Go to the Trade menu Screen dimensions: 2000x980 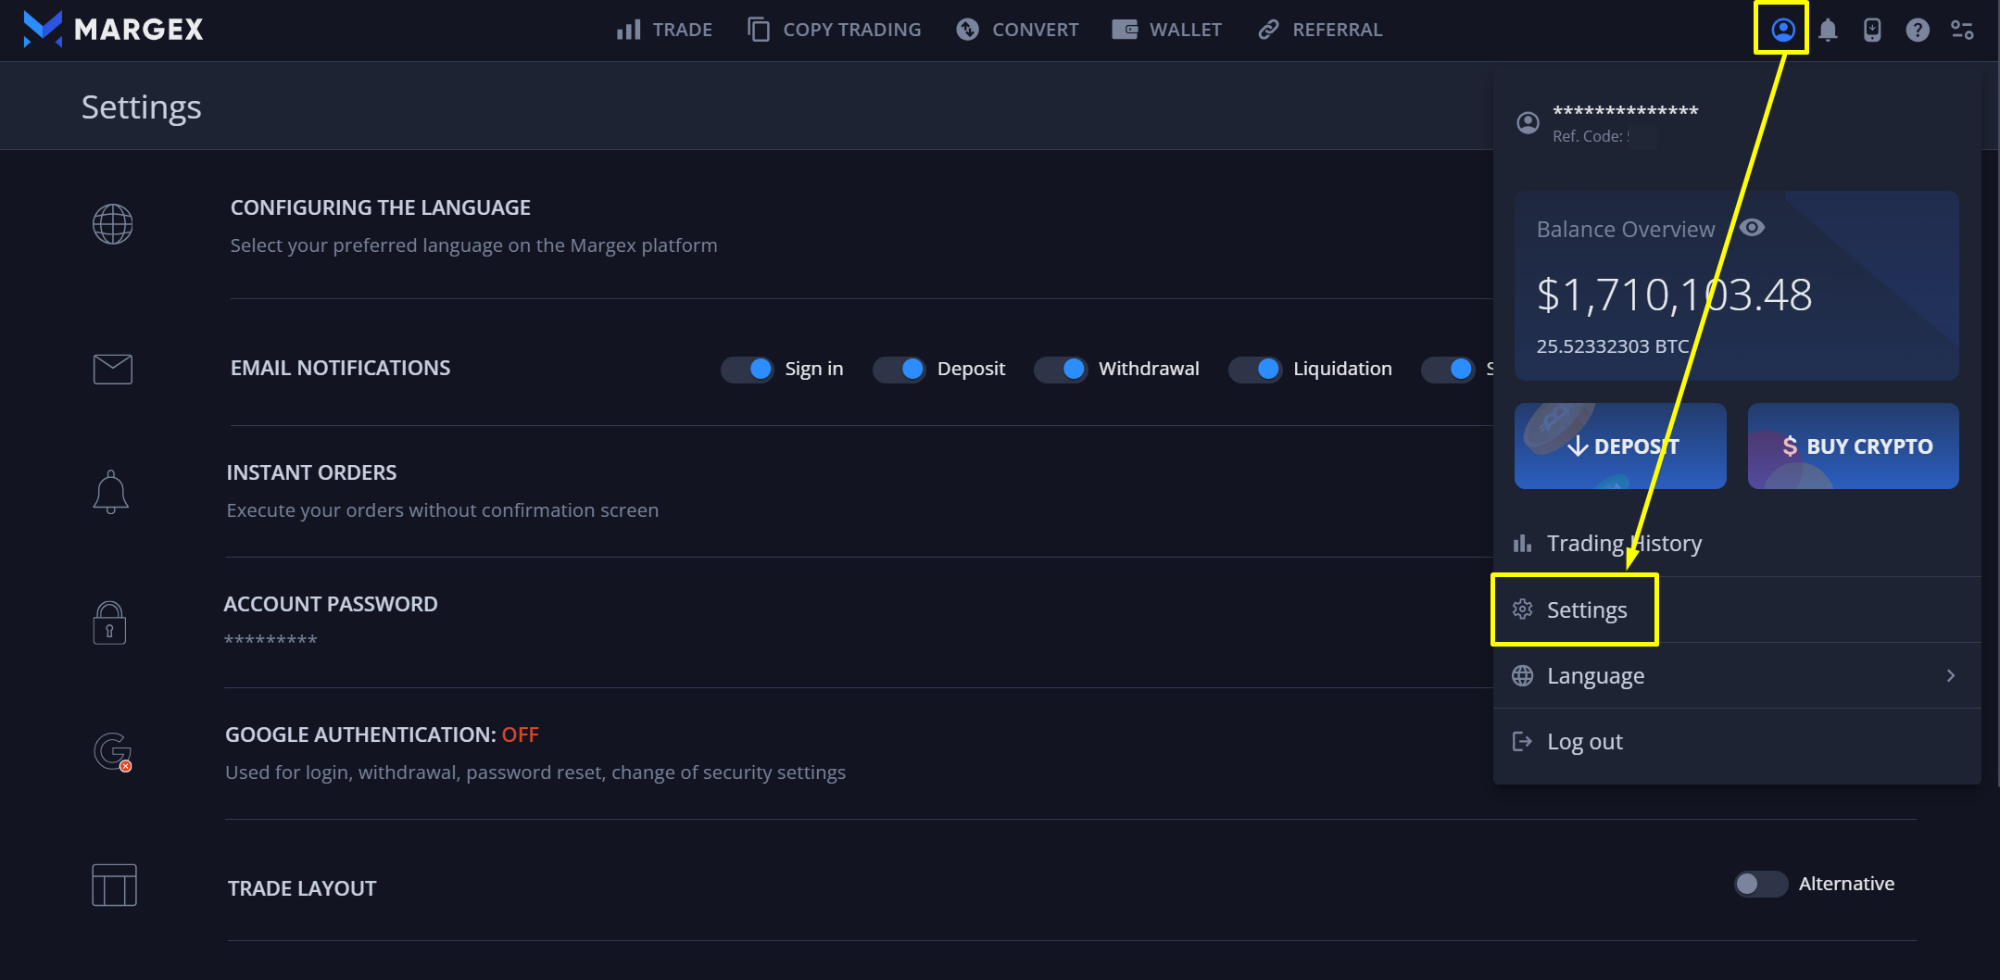pyautogui.click(x=665, y=30)
